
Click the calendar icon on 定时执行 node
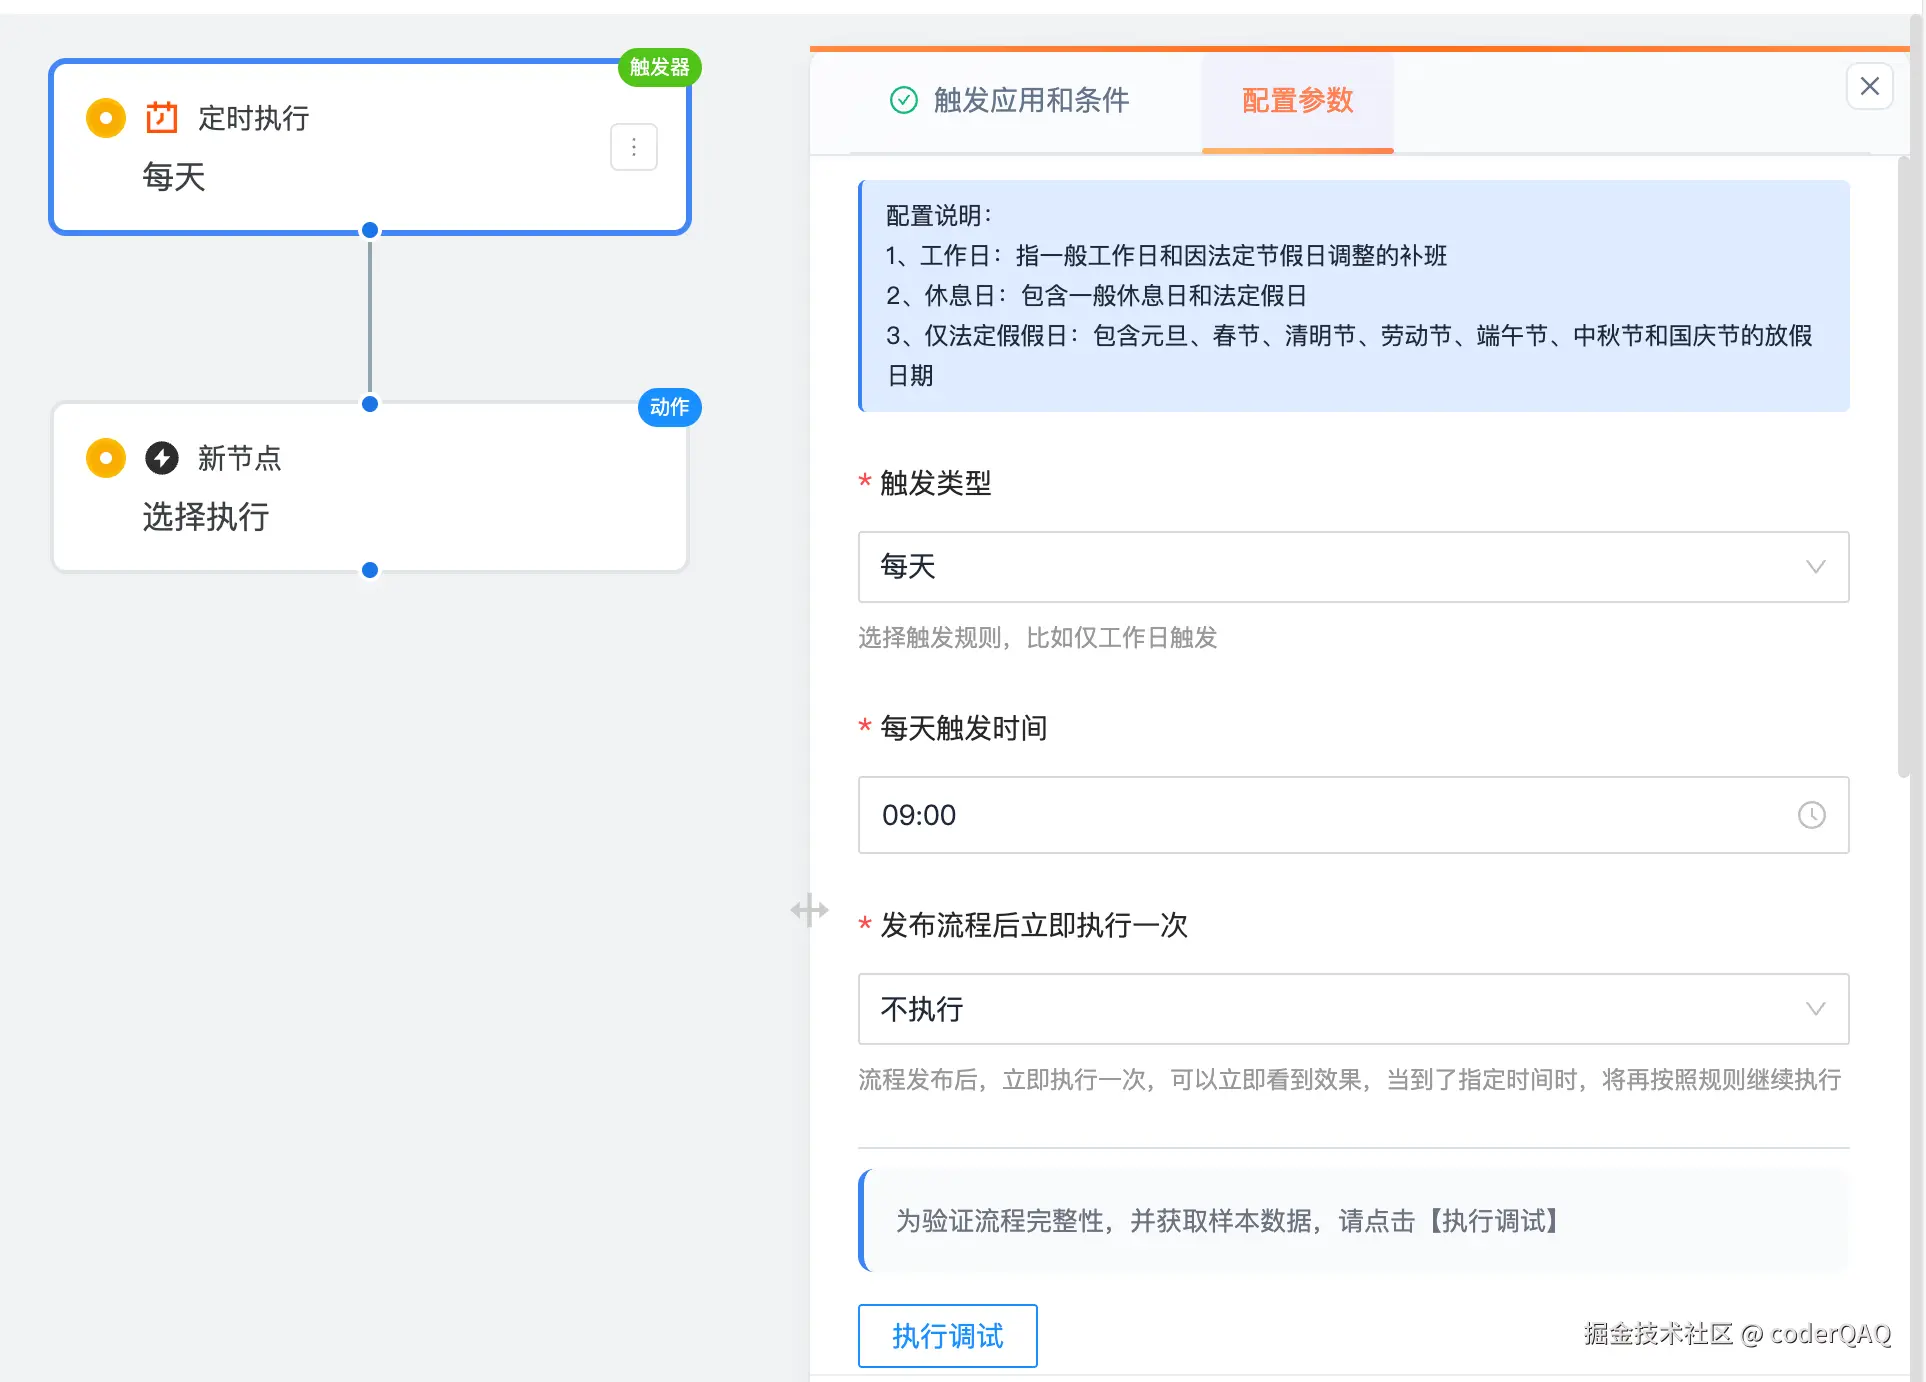pos(161,118)
